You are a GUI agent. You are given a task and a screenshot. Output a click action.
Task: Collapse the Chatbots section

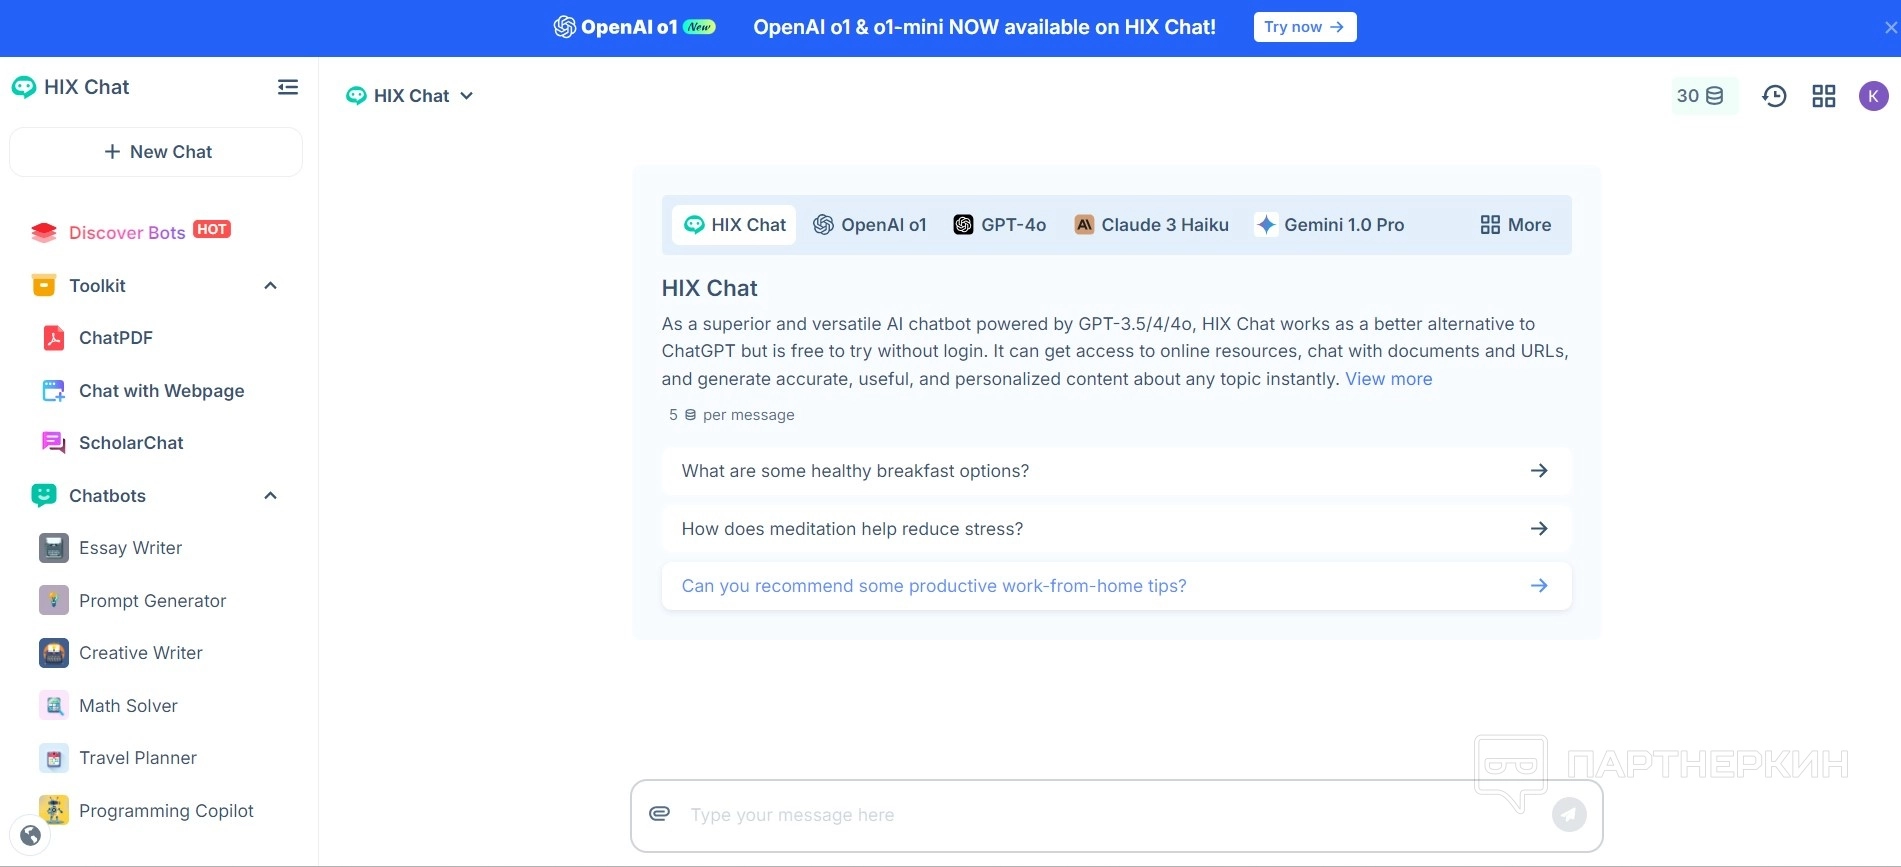pyautogui.click(x=270, y=496)
